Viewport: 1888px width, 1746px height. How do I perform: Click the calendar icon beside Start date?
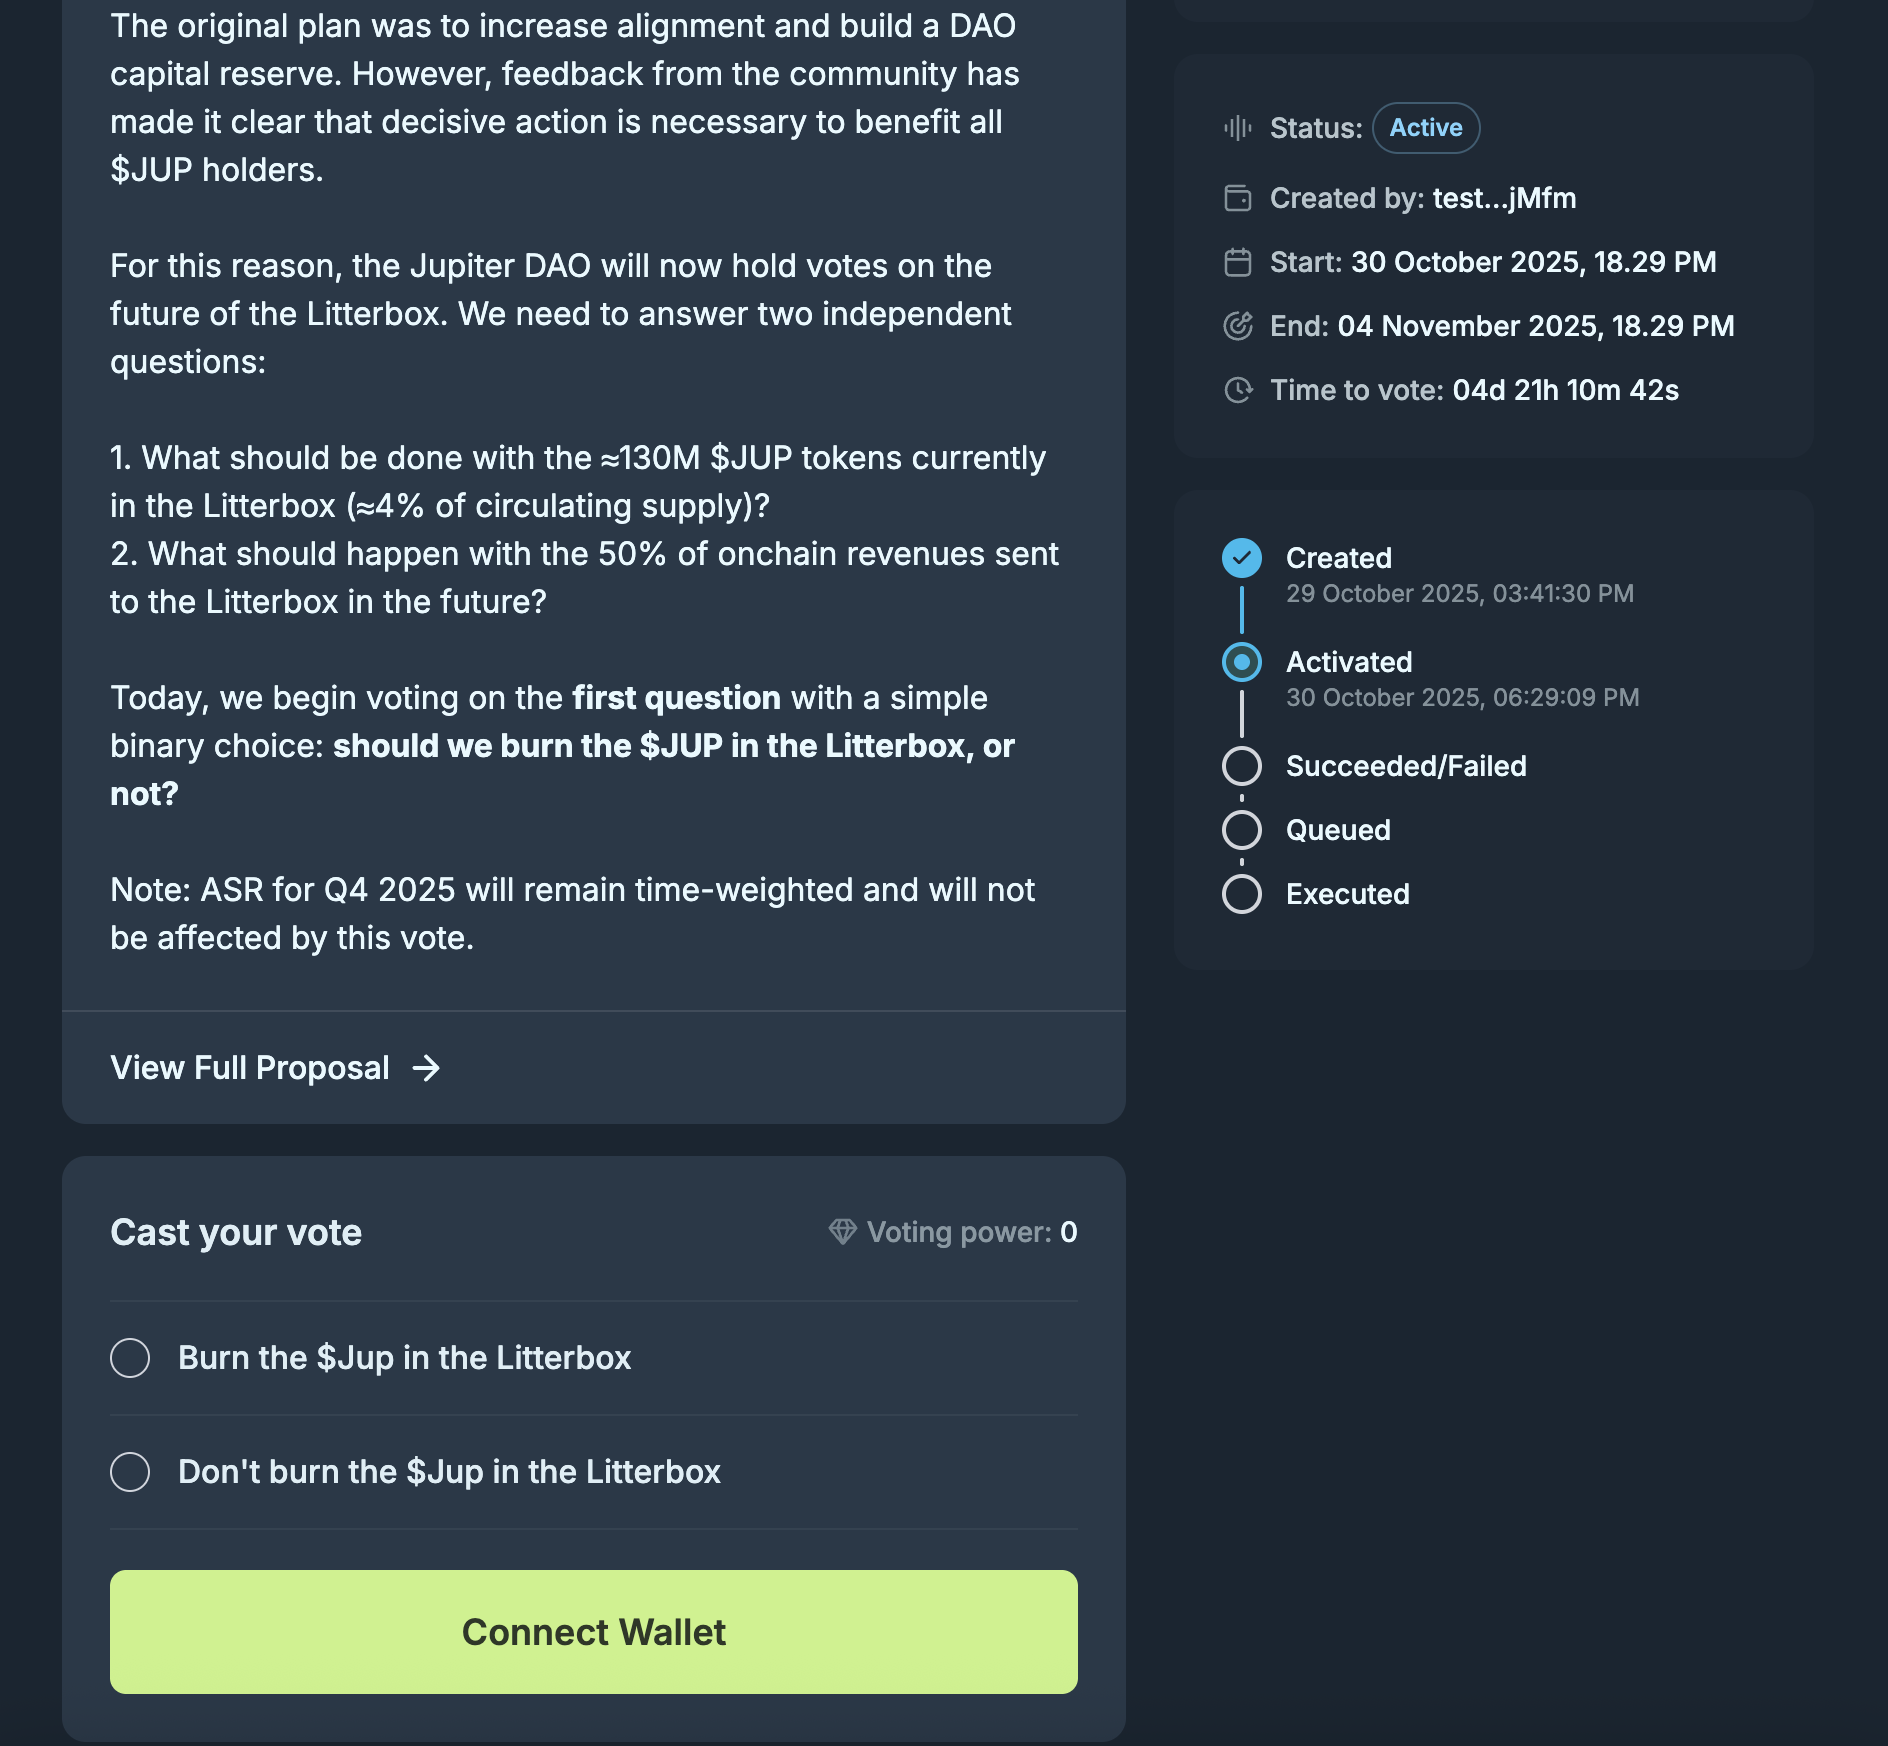pos(1238,262)
